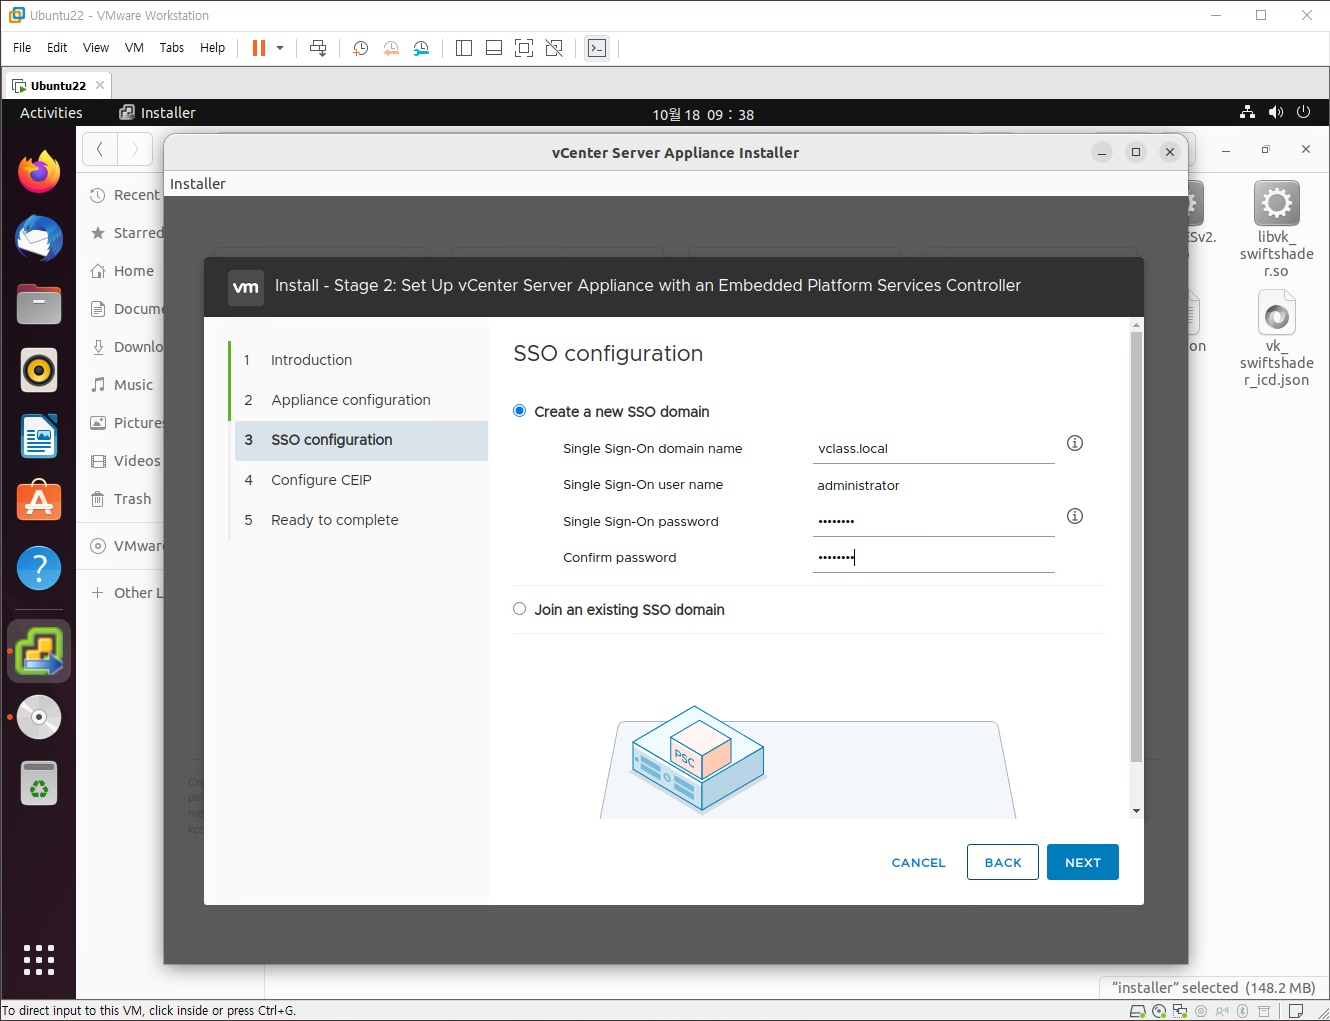Open the power menu icon
Image resolution: width=1330 pixels, height=1021 pixels.
point(1303,112)
